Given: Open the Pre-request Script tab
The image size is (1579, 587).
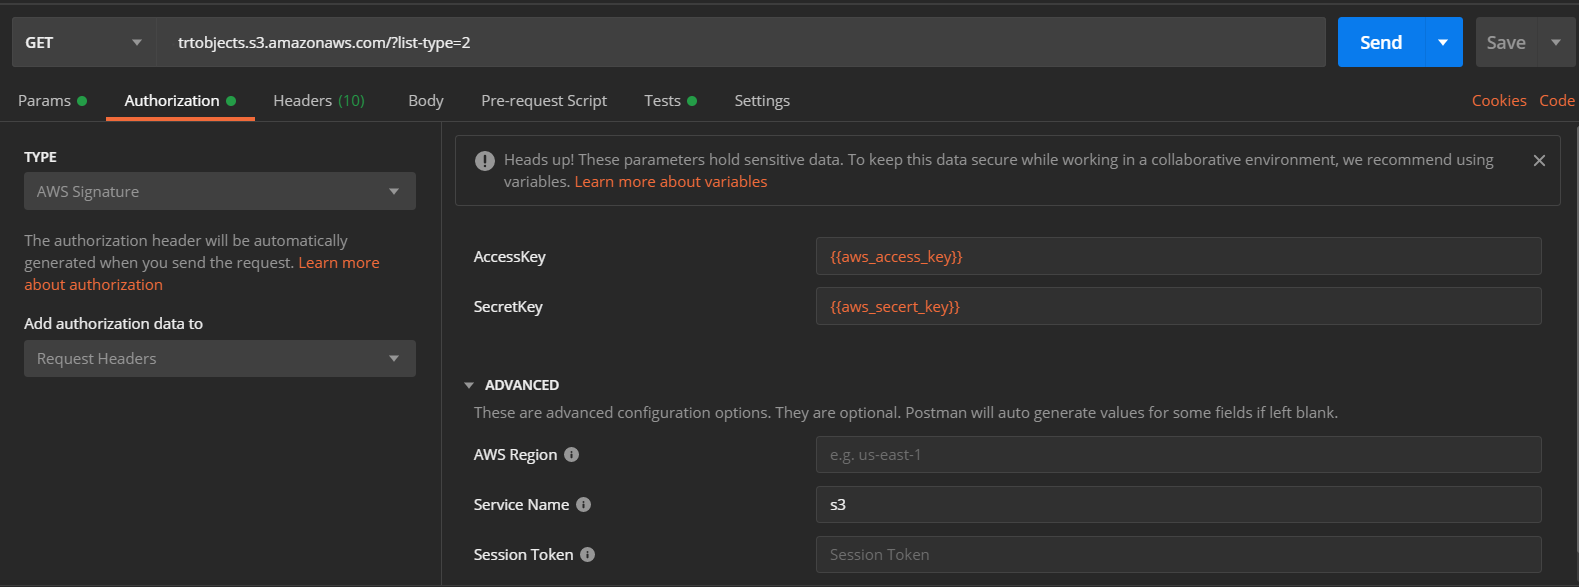Looking at the screenshot, I should pyautogui.click(x=544, y=100).
